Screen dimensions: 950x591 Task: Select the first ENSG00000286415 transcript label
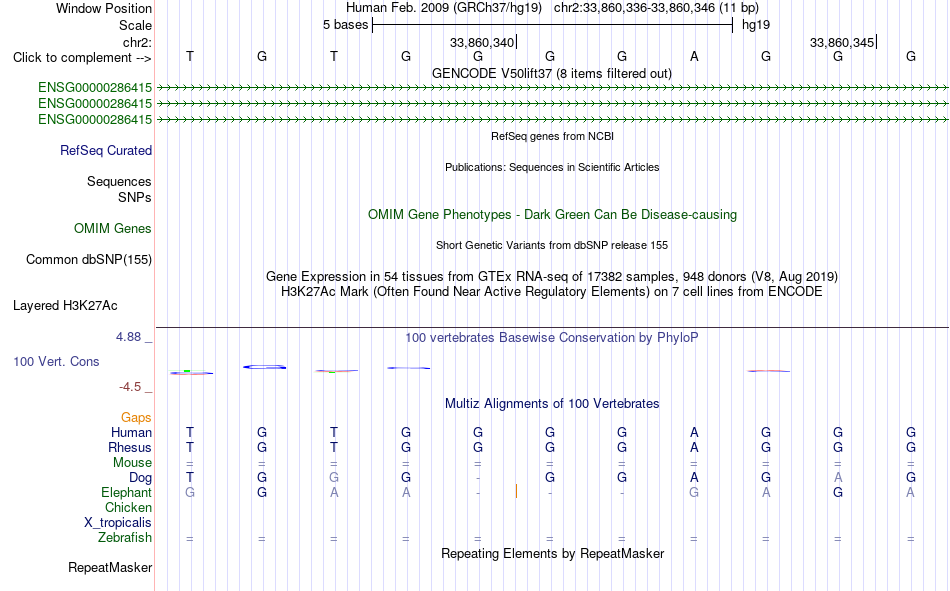pos(95,87)
